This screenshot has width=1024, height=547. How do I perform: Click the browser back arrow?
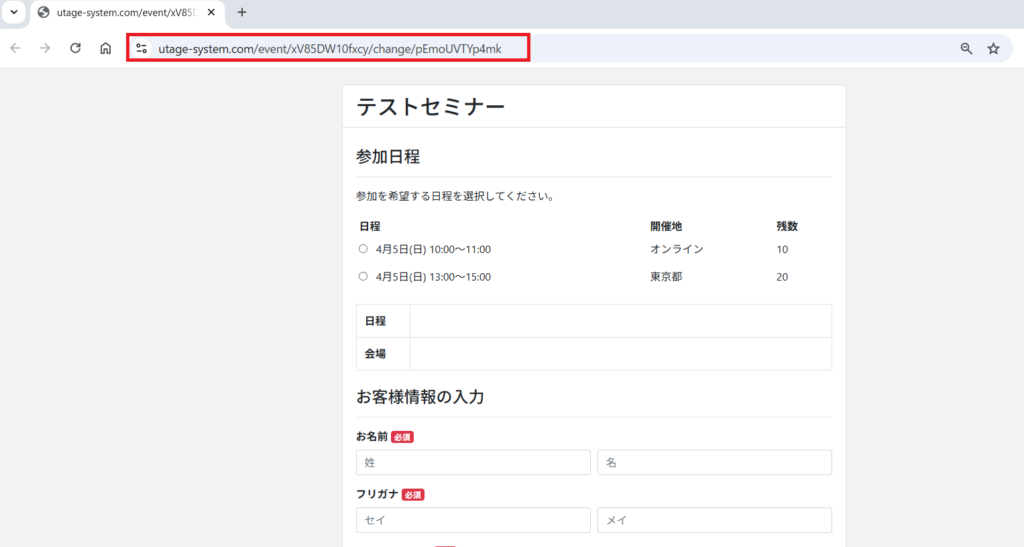point(15,48)
